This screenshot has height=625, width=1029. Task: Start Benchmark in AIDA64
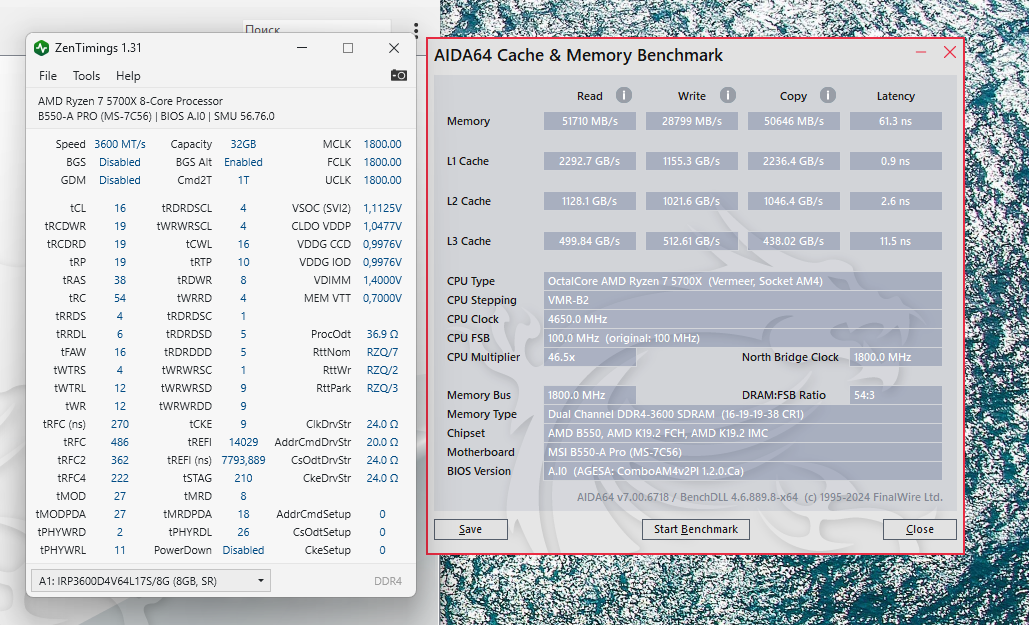point(696,529)
